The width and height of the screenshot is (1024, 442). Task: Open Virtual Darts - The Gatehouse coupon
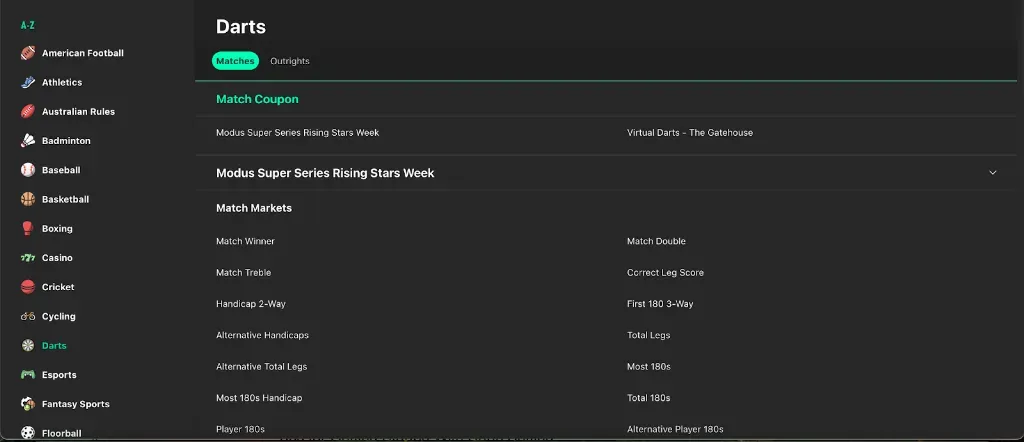[x=689, y=133]
